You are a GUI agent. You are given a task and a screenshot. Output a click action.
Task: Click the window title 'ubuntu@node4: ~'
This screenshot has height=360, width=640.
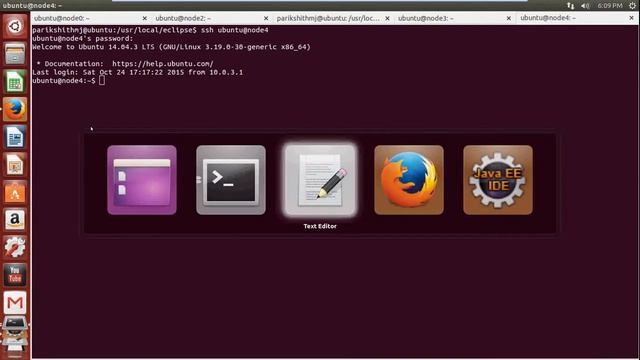pyautogui.click(x=32, y=6)
